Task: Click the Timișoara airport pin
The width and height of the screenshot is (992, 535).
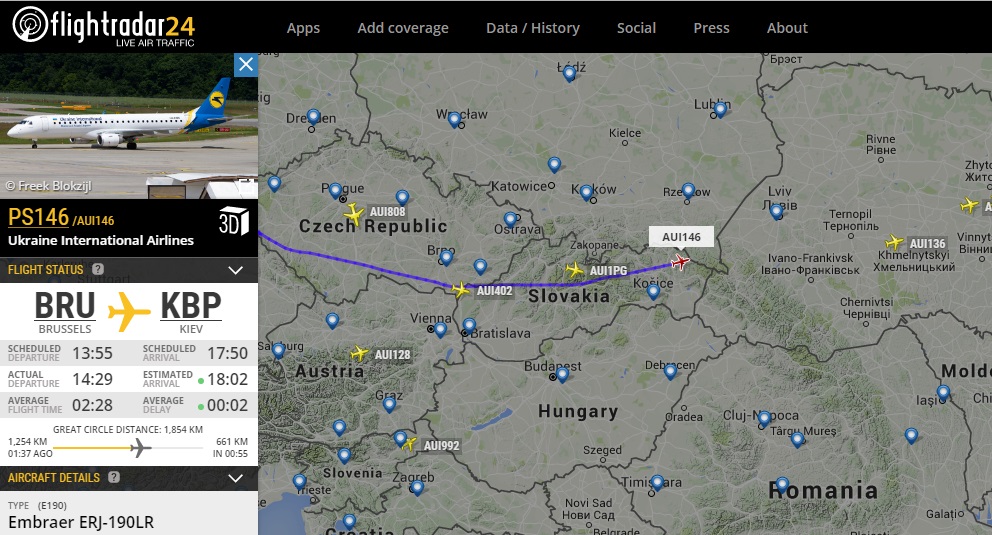Action: [x=657, y=484]
